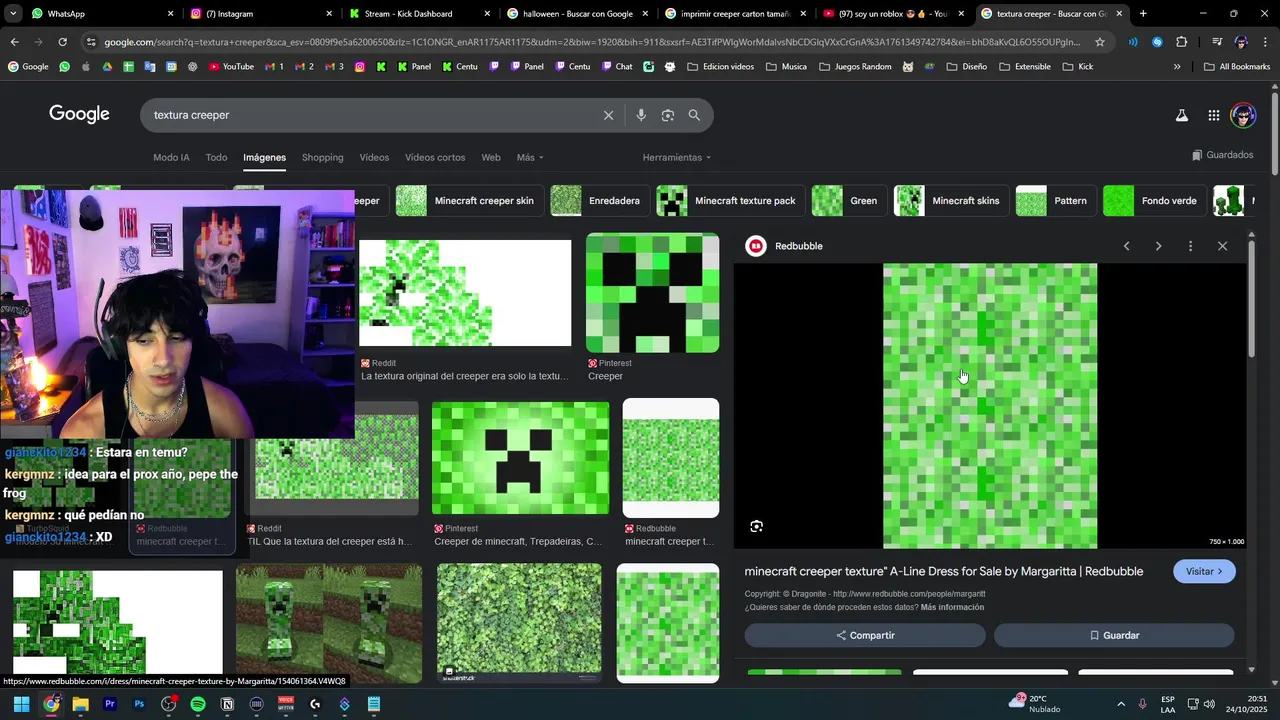Switch to the Modo IA tab

171,157
